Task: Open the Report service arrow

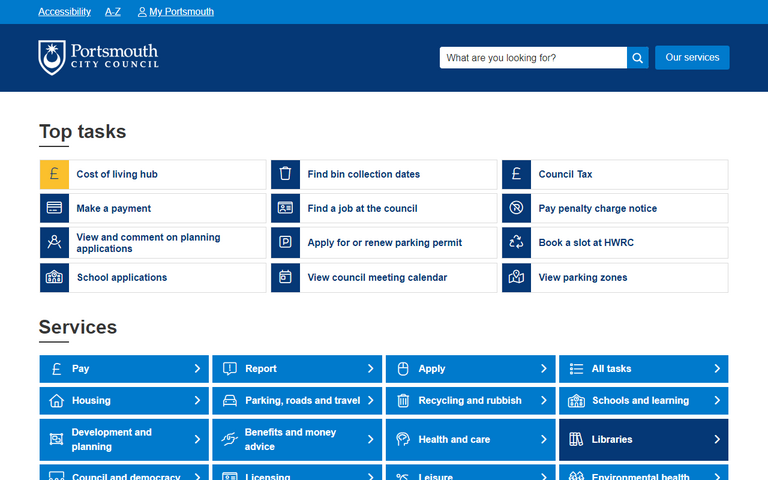Action: 370,369
